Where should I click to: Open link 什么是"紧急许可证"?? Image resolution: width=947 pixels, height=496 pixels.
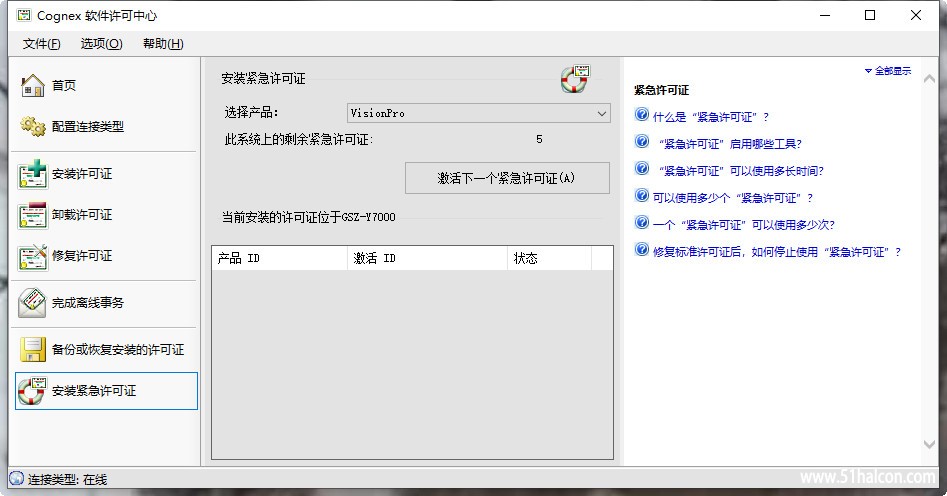coord(711,117)
